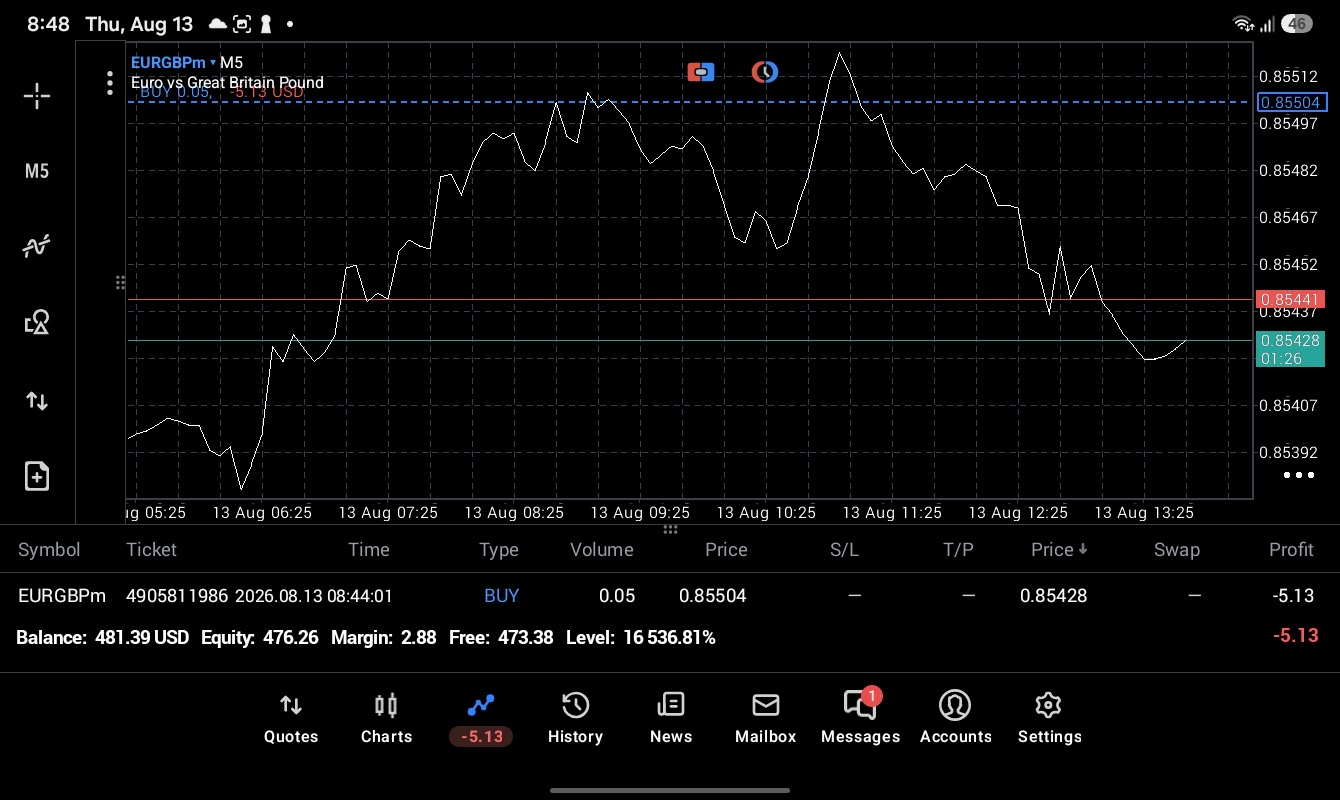Open the three-dot chart menu
Image resolution: width=1340 pixels, height=800 pixels.
110,83
